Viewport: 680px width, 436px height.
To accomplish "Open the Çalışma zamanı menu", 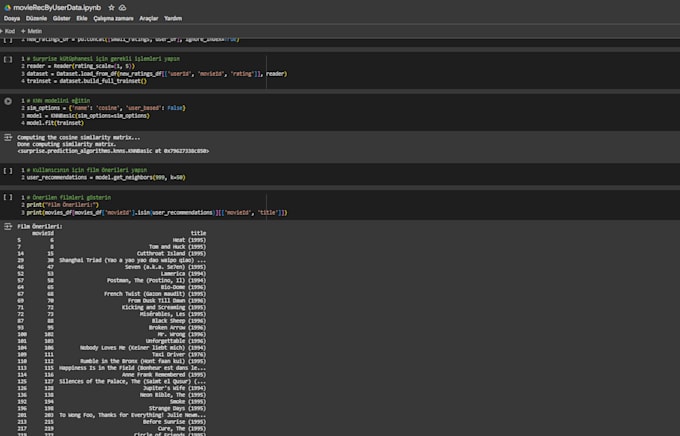I will 114,18.
